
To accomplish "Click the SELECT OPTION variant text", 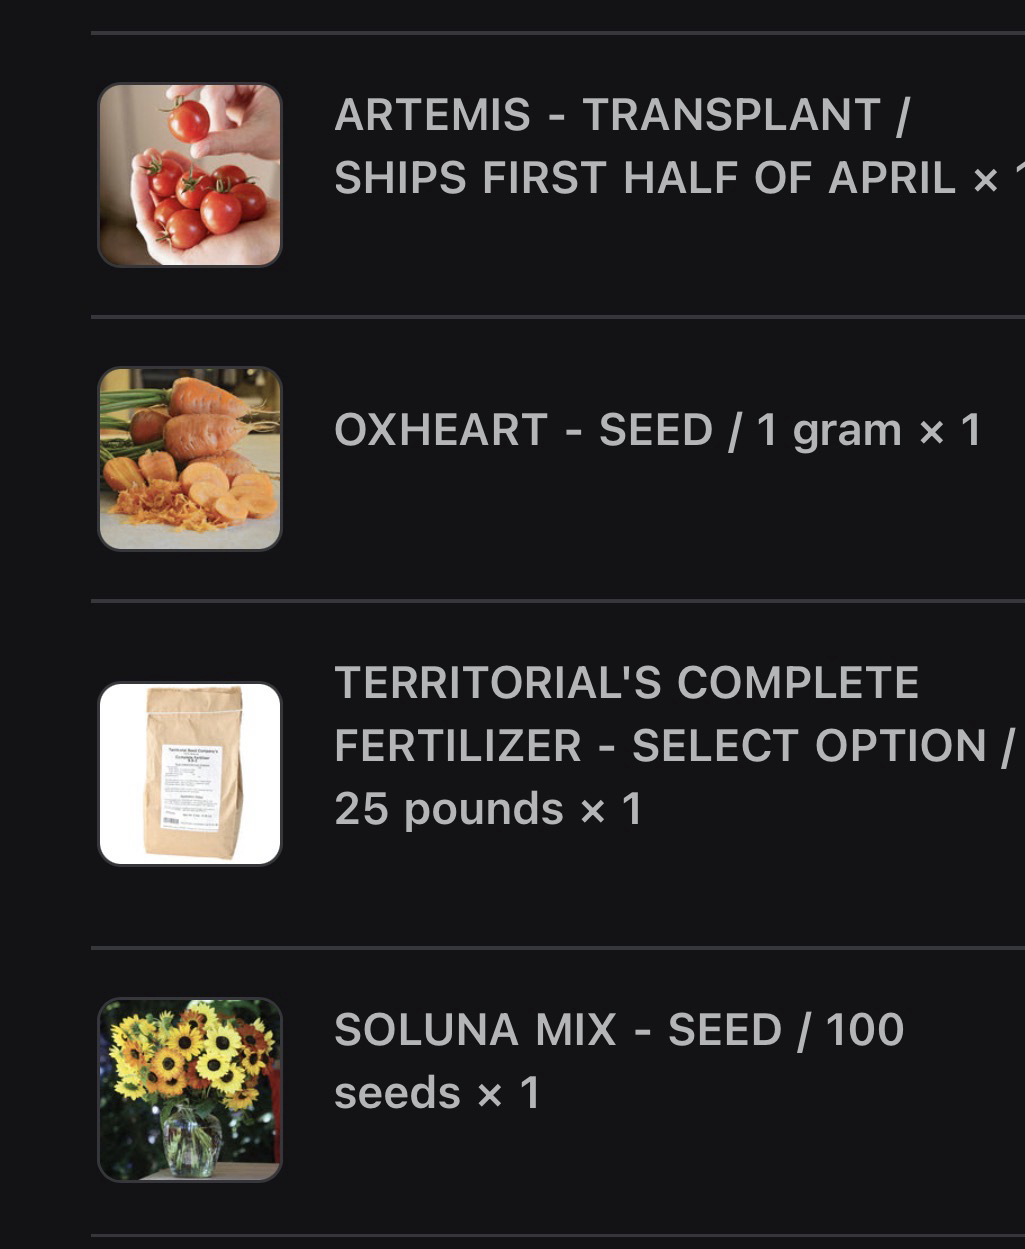I will (x=810, y=746).
